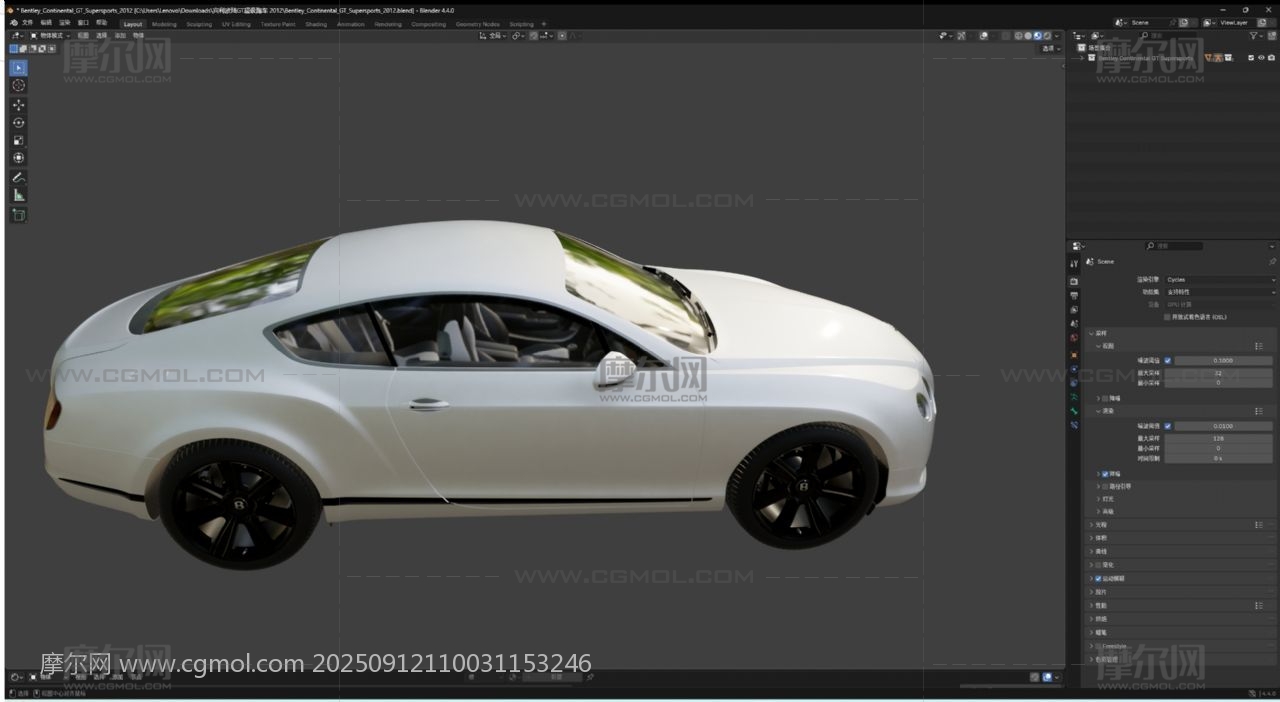The image size is (1280, 702).
Task: Toggle X-ray display in viewport
Action: click(x=1005, y=36)
